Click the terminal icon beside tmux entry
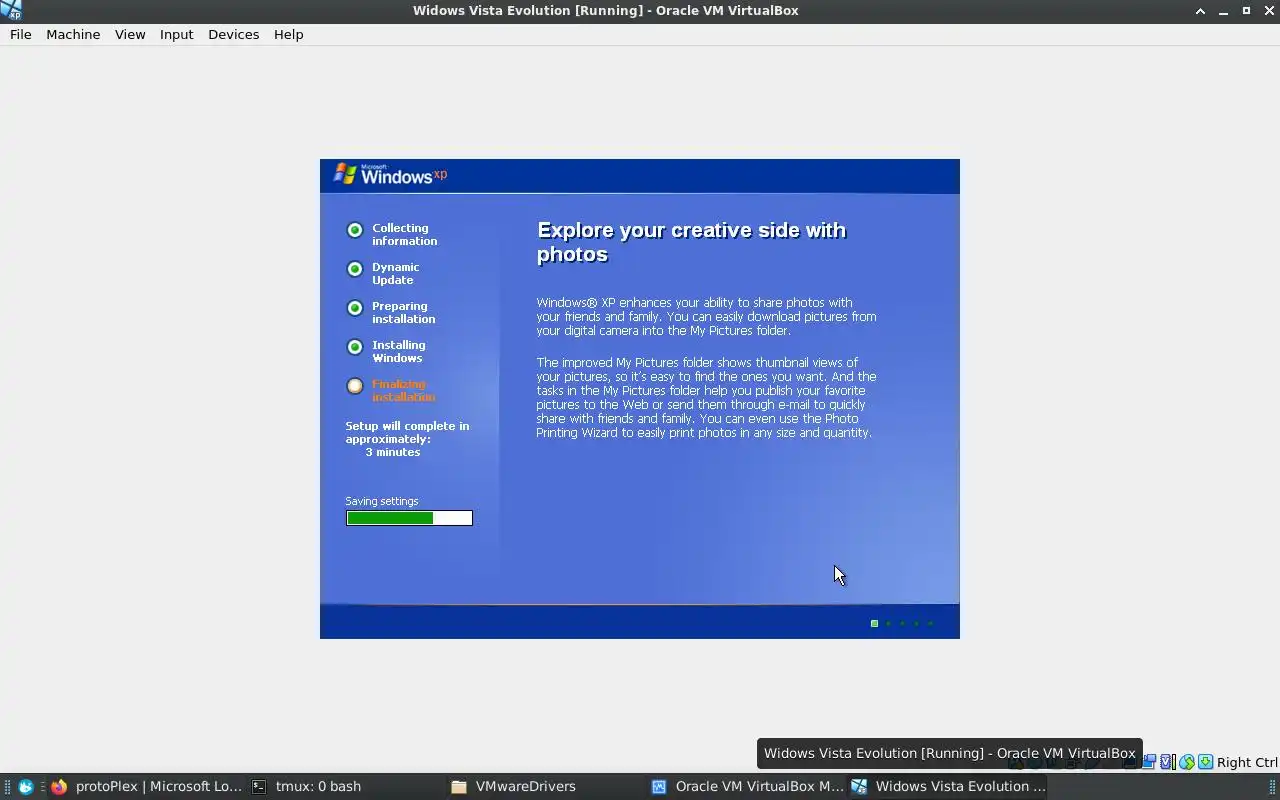Image resolution: width=1280 pixels, height=800 pixels. (x=259, y=787)
